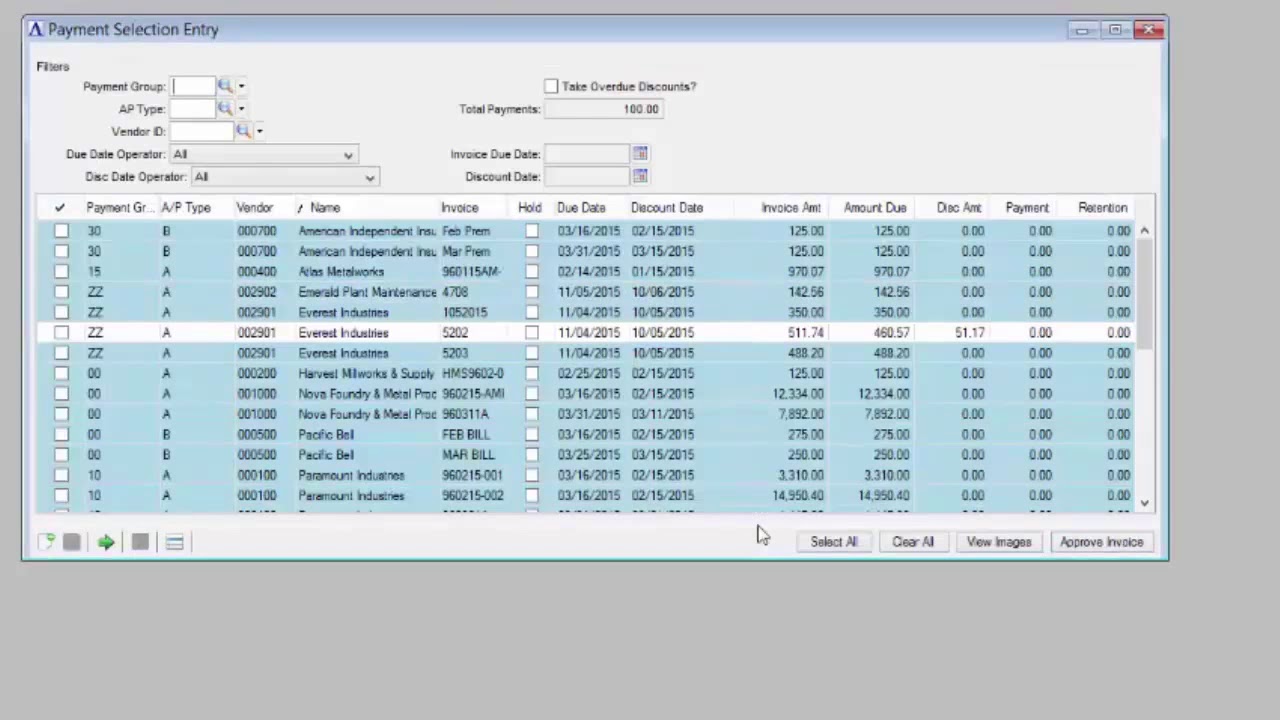Click the Approve Invoice button
Image resolution: width=1280 pixels, height=720 pixels.
[1101, 542]
